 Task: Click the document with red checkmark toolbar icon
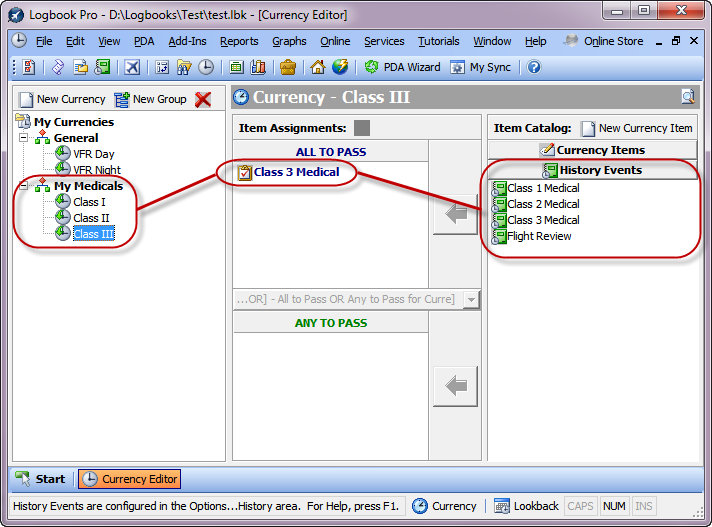(x=29, y=67)
